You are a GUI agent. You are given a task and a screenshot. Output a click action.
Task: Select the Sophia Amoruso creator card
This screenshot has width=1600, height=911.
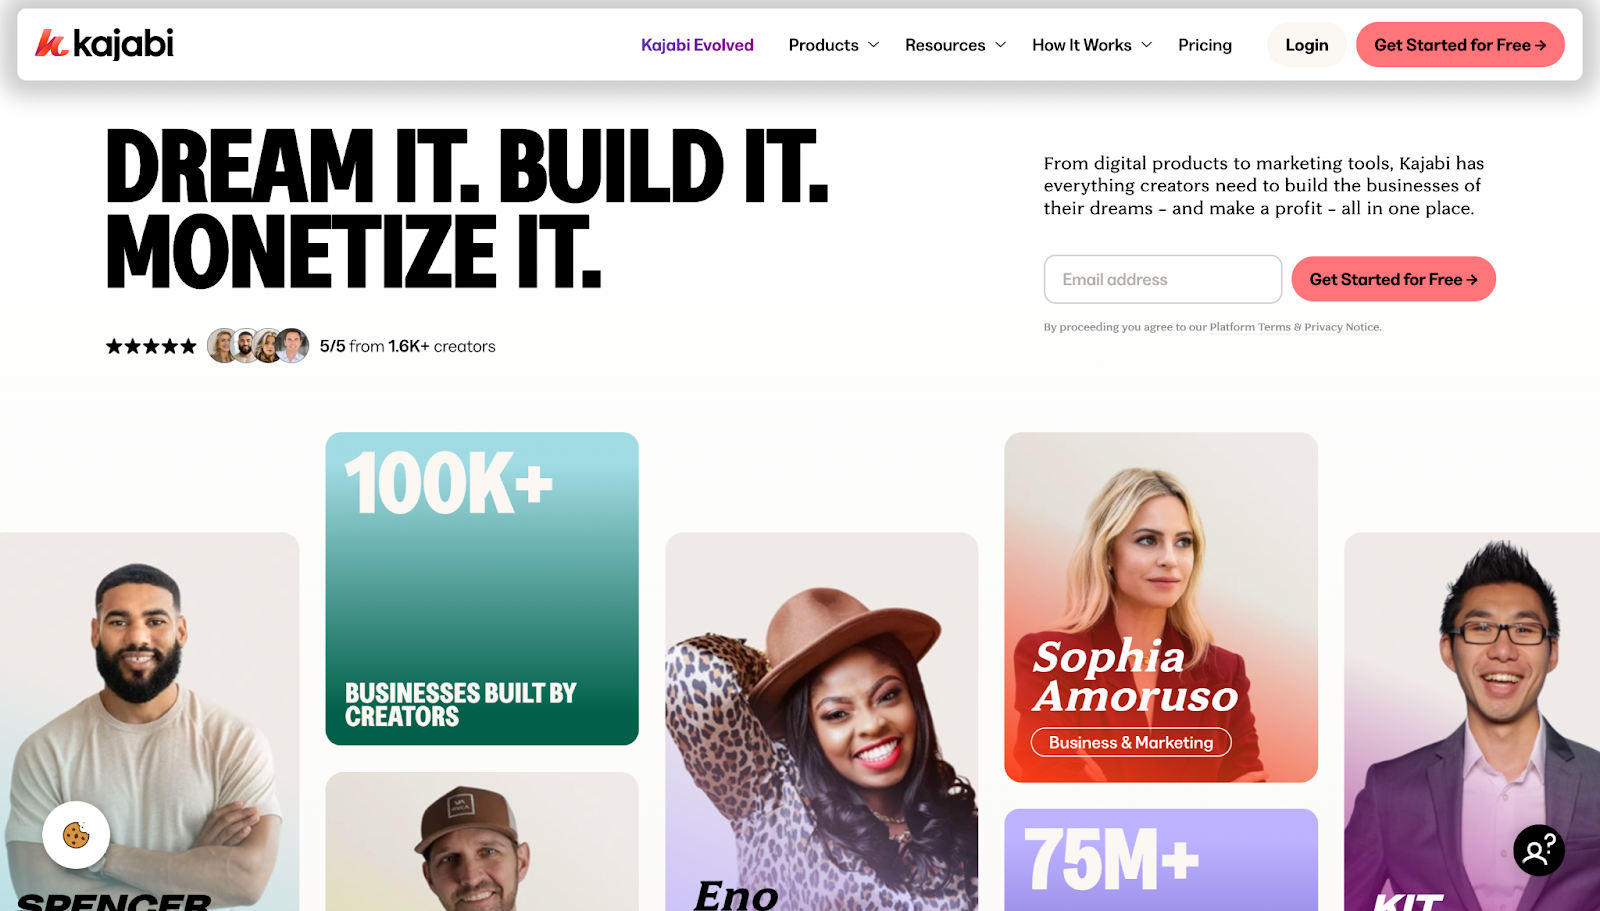pyautogui.click(x=1161, y=607)
